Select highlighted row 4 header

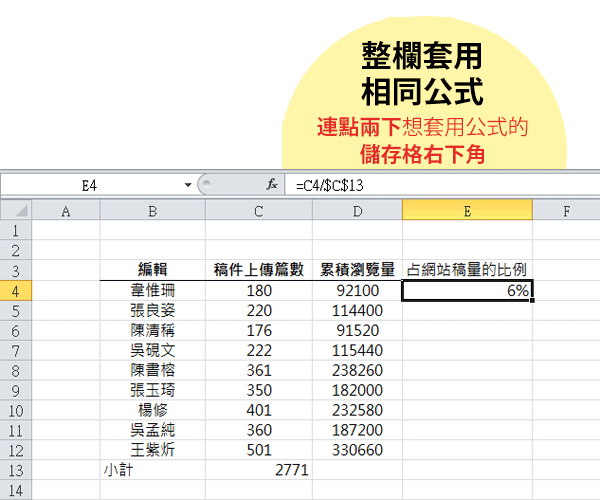coord(16,291)
